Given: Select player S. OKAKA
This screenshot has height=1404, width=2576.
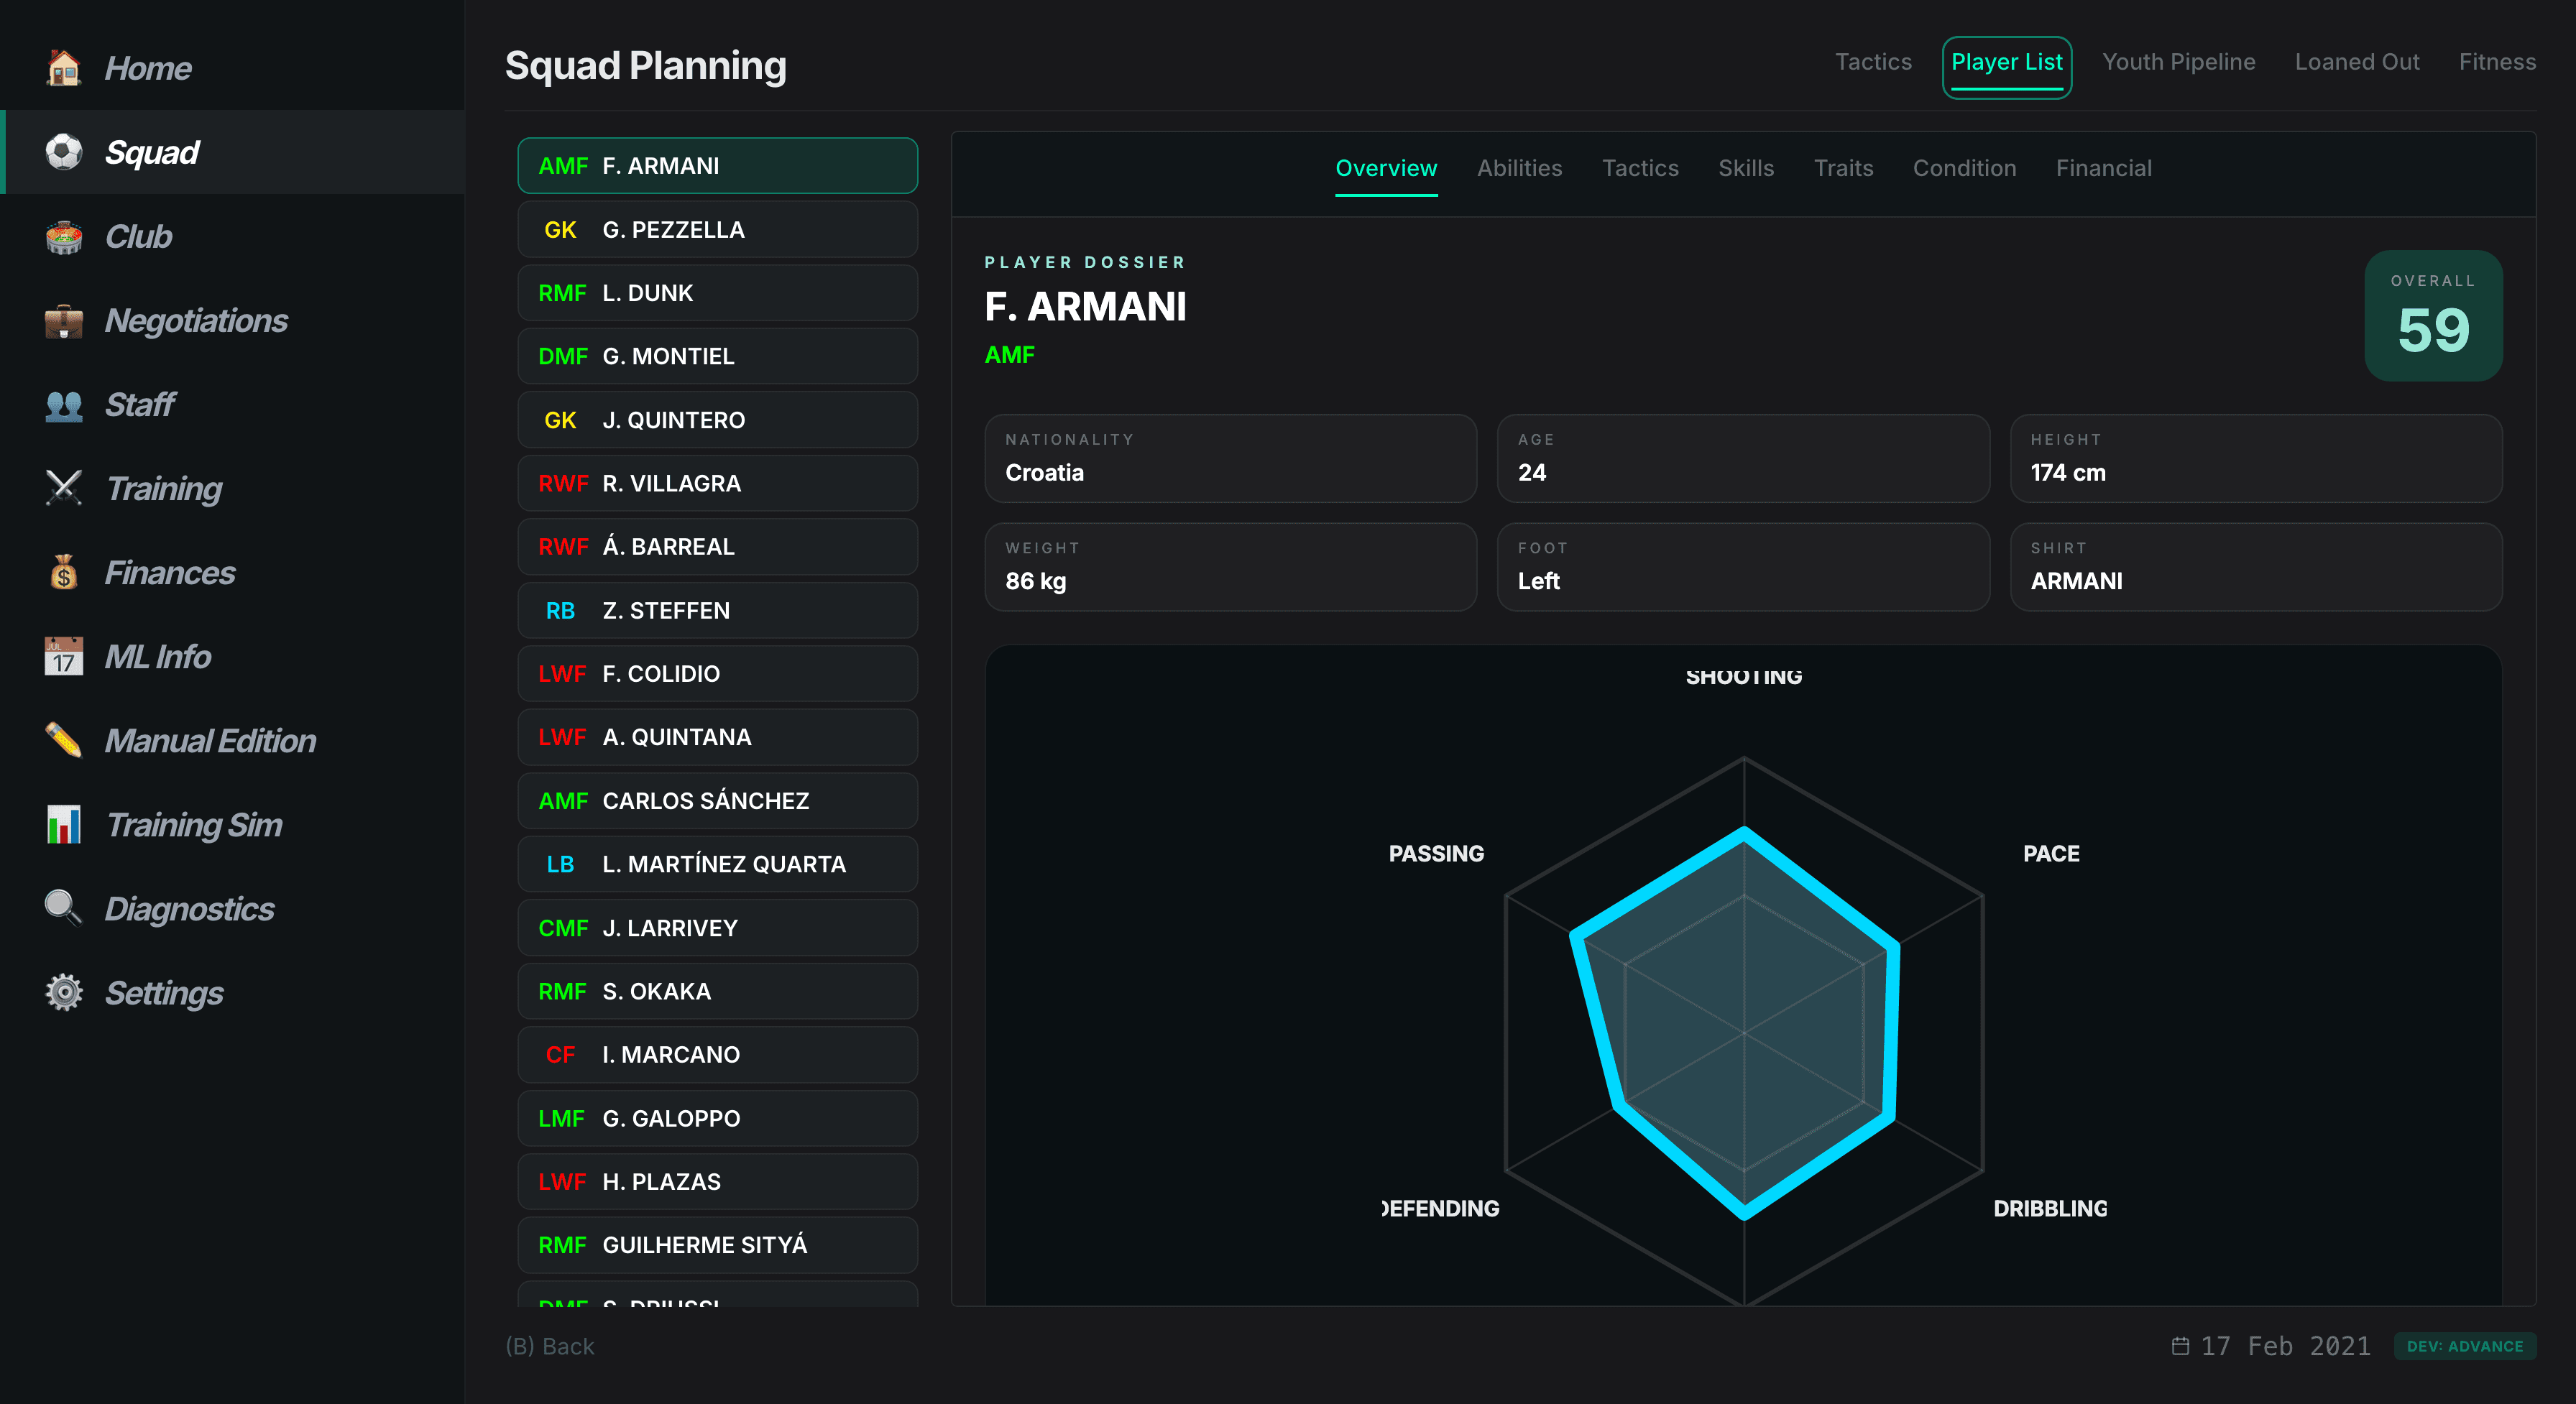Looking at the screenshot, I should click(x=717, y=991).
